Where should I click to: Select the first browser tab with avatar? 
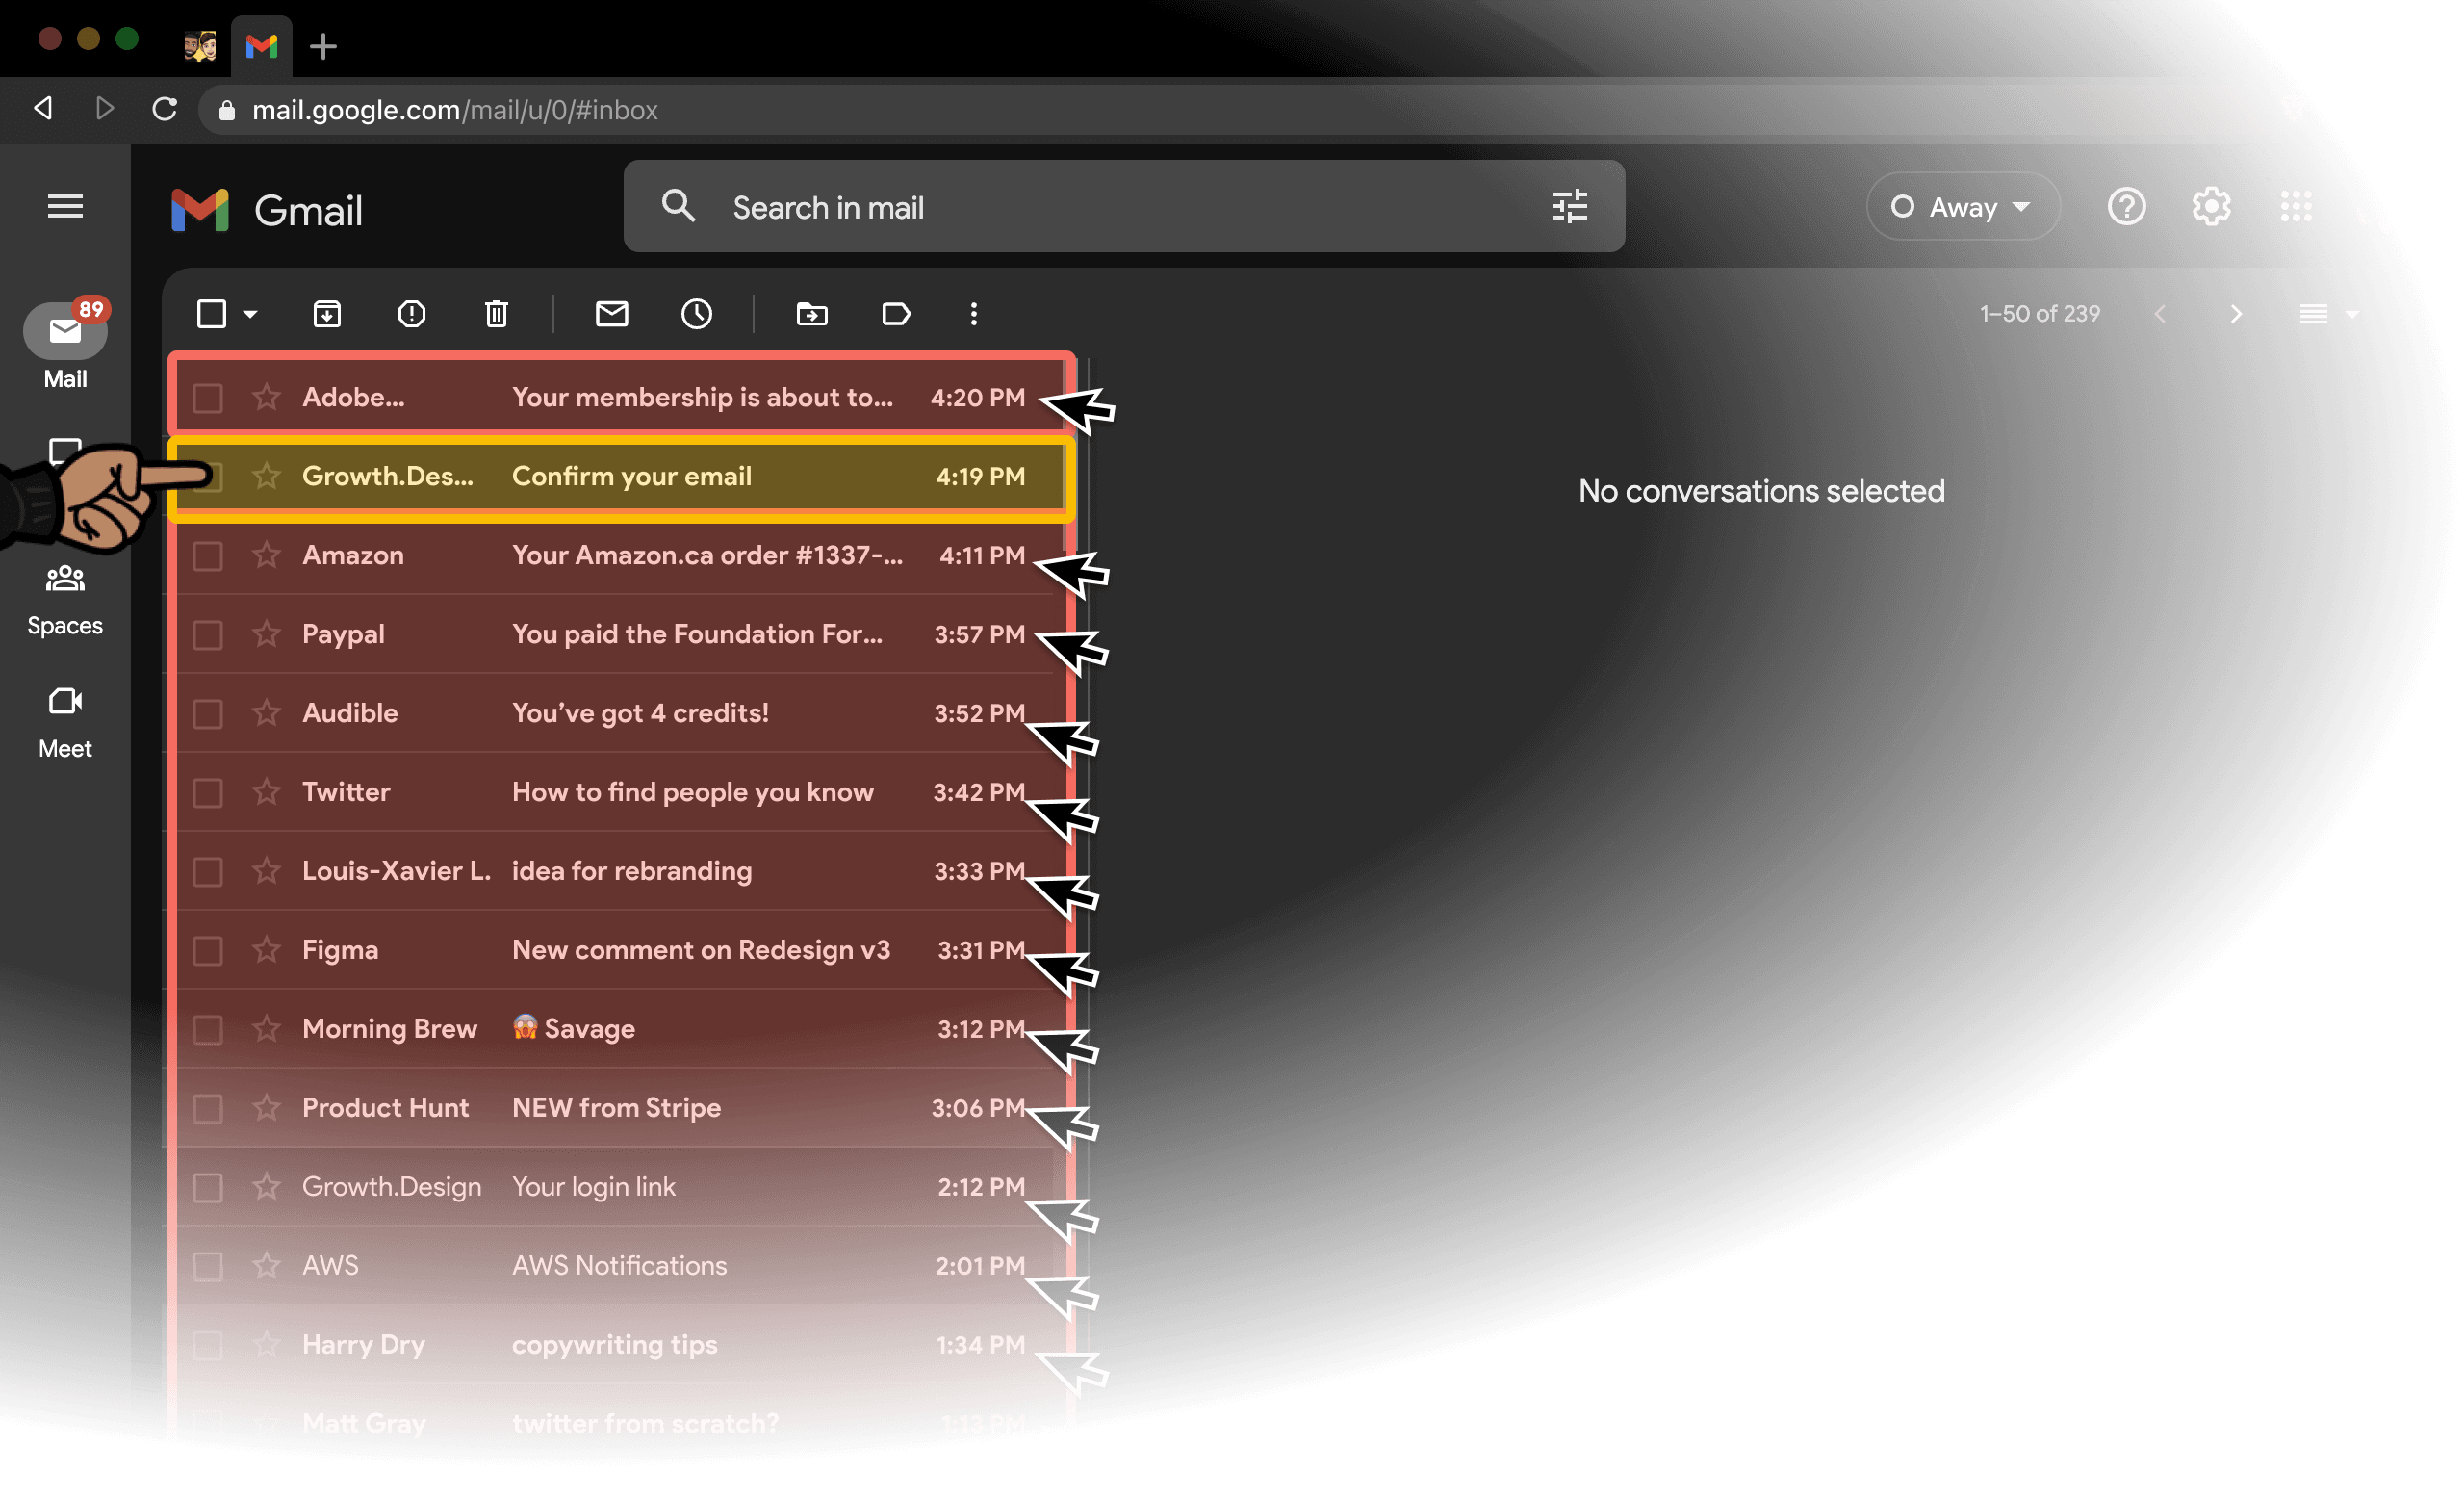pyautogui.click(x=200, y=46)
